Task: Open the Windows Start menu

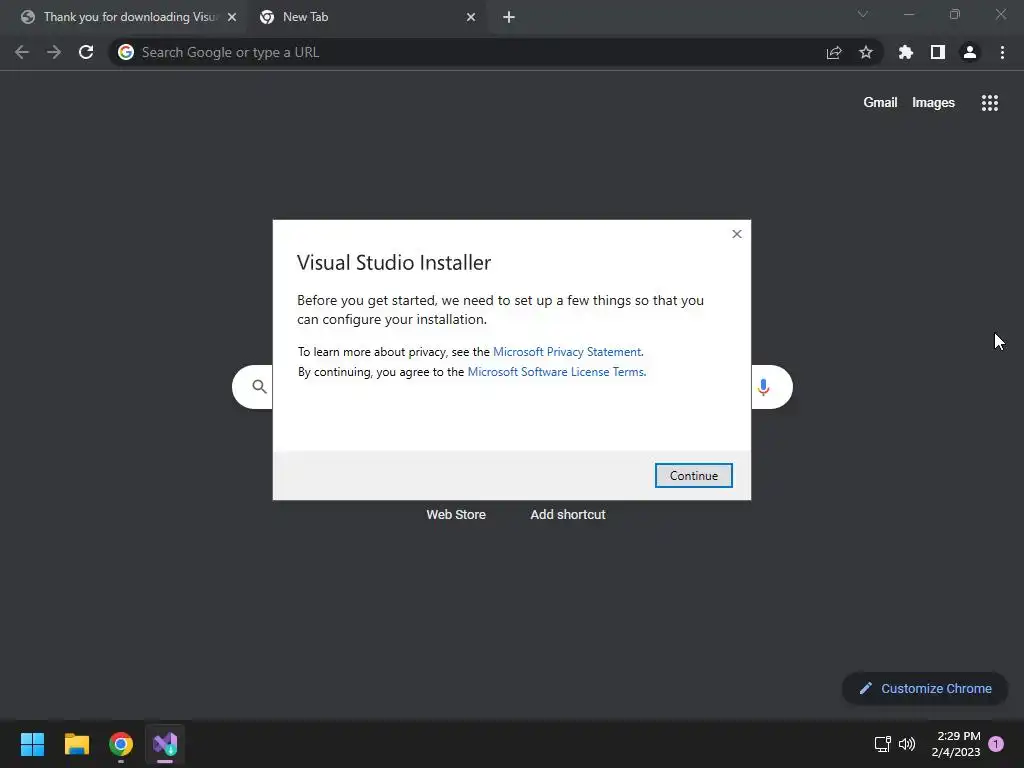Action: (x=33, y=744)
